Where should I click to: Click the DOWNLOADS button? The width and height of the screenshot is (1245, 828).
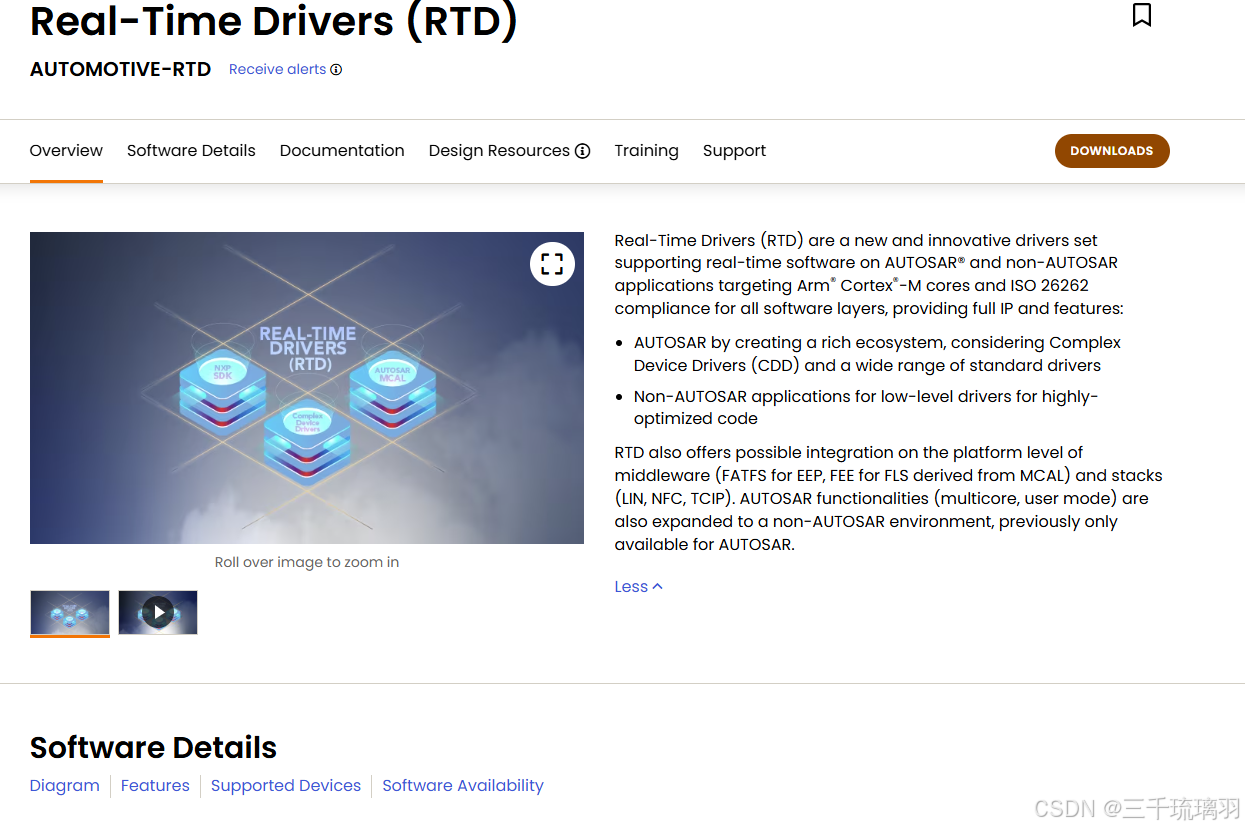(x=1112, y=151)
